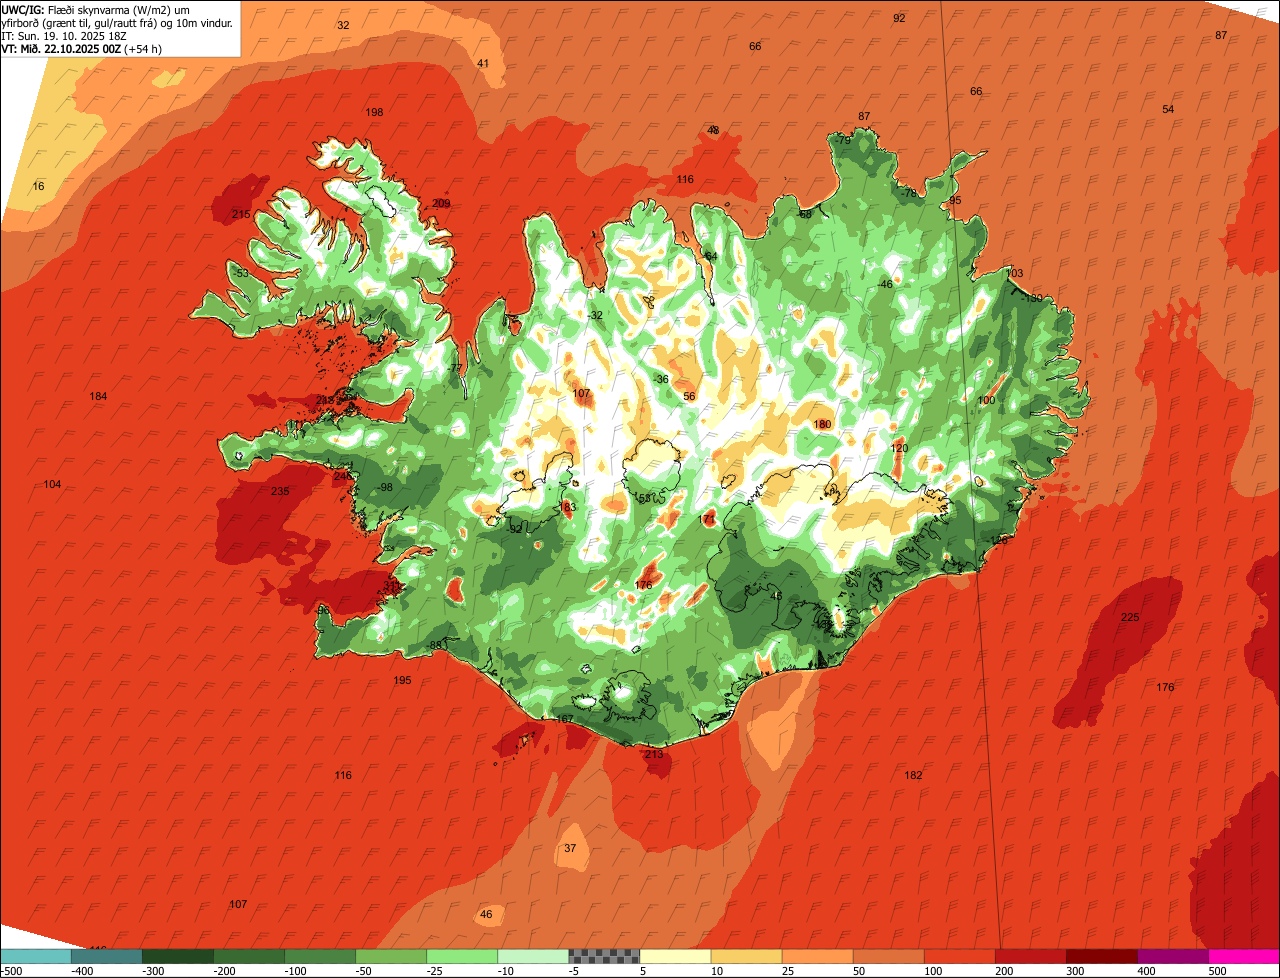Click the map value 235

coord(280,491)
